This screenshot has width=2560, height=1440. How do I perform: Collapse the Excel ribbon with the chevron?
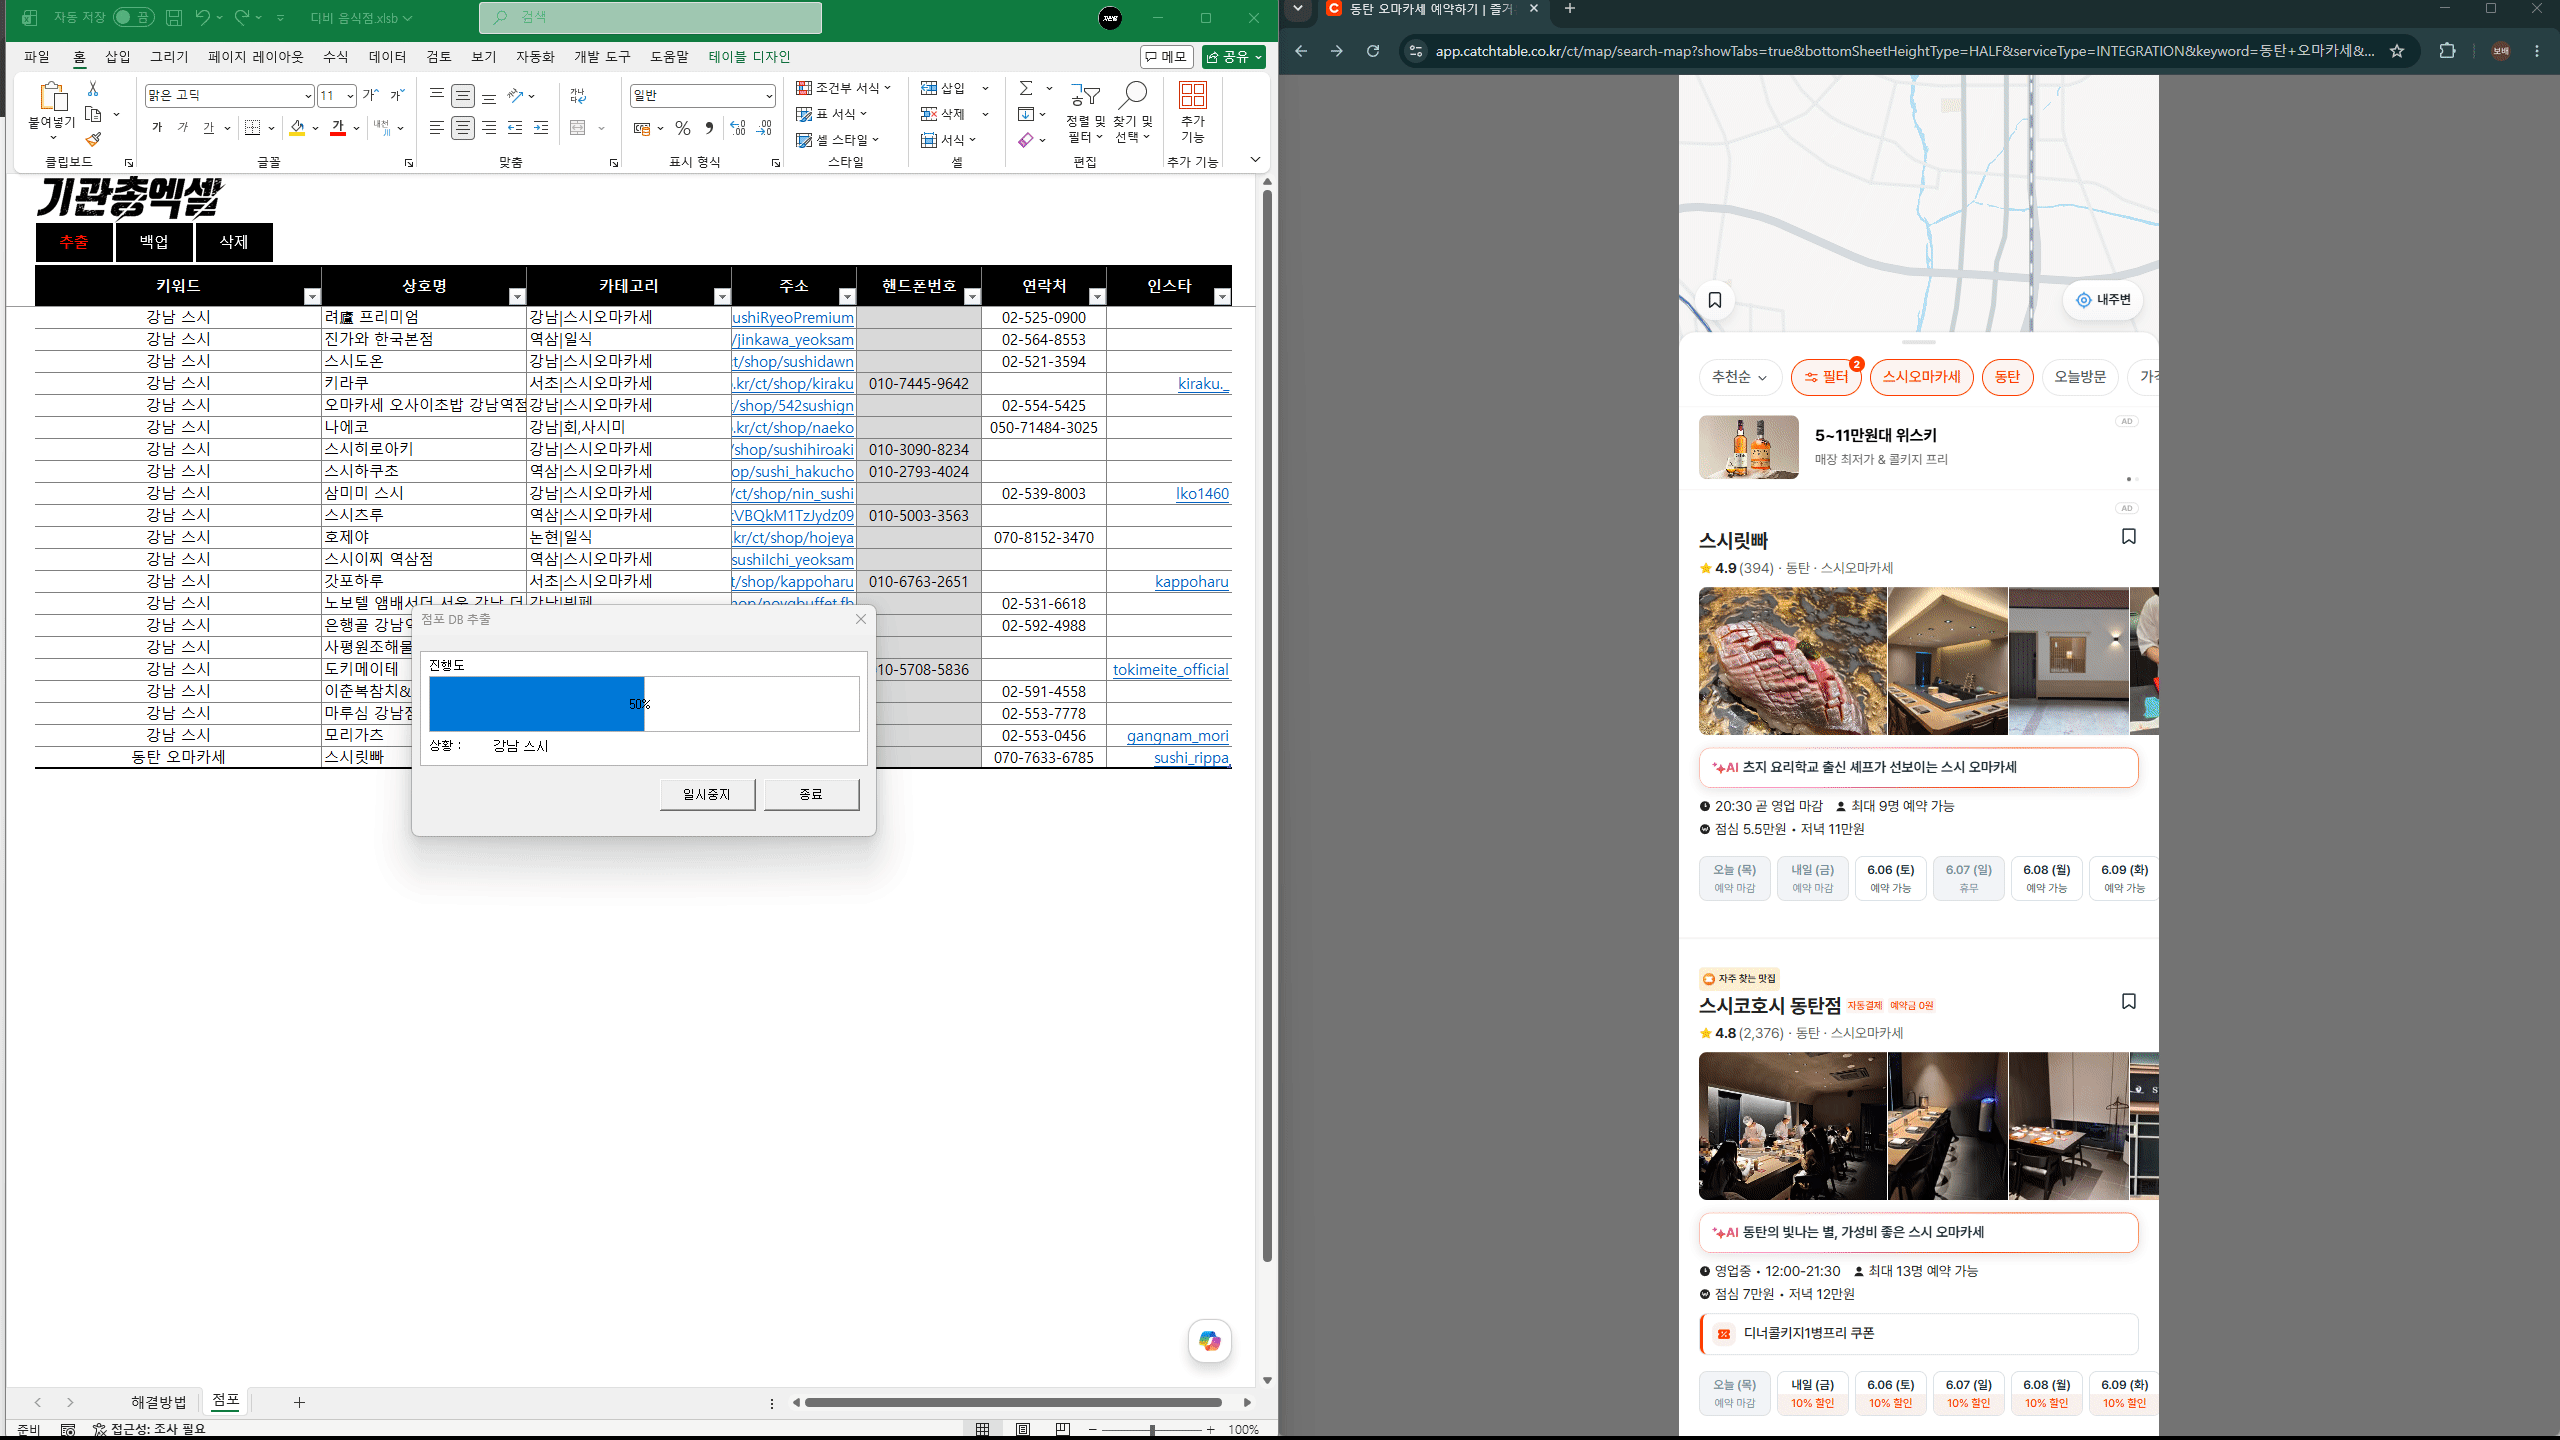1255,160
